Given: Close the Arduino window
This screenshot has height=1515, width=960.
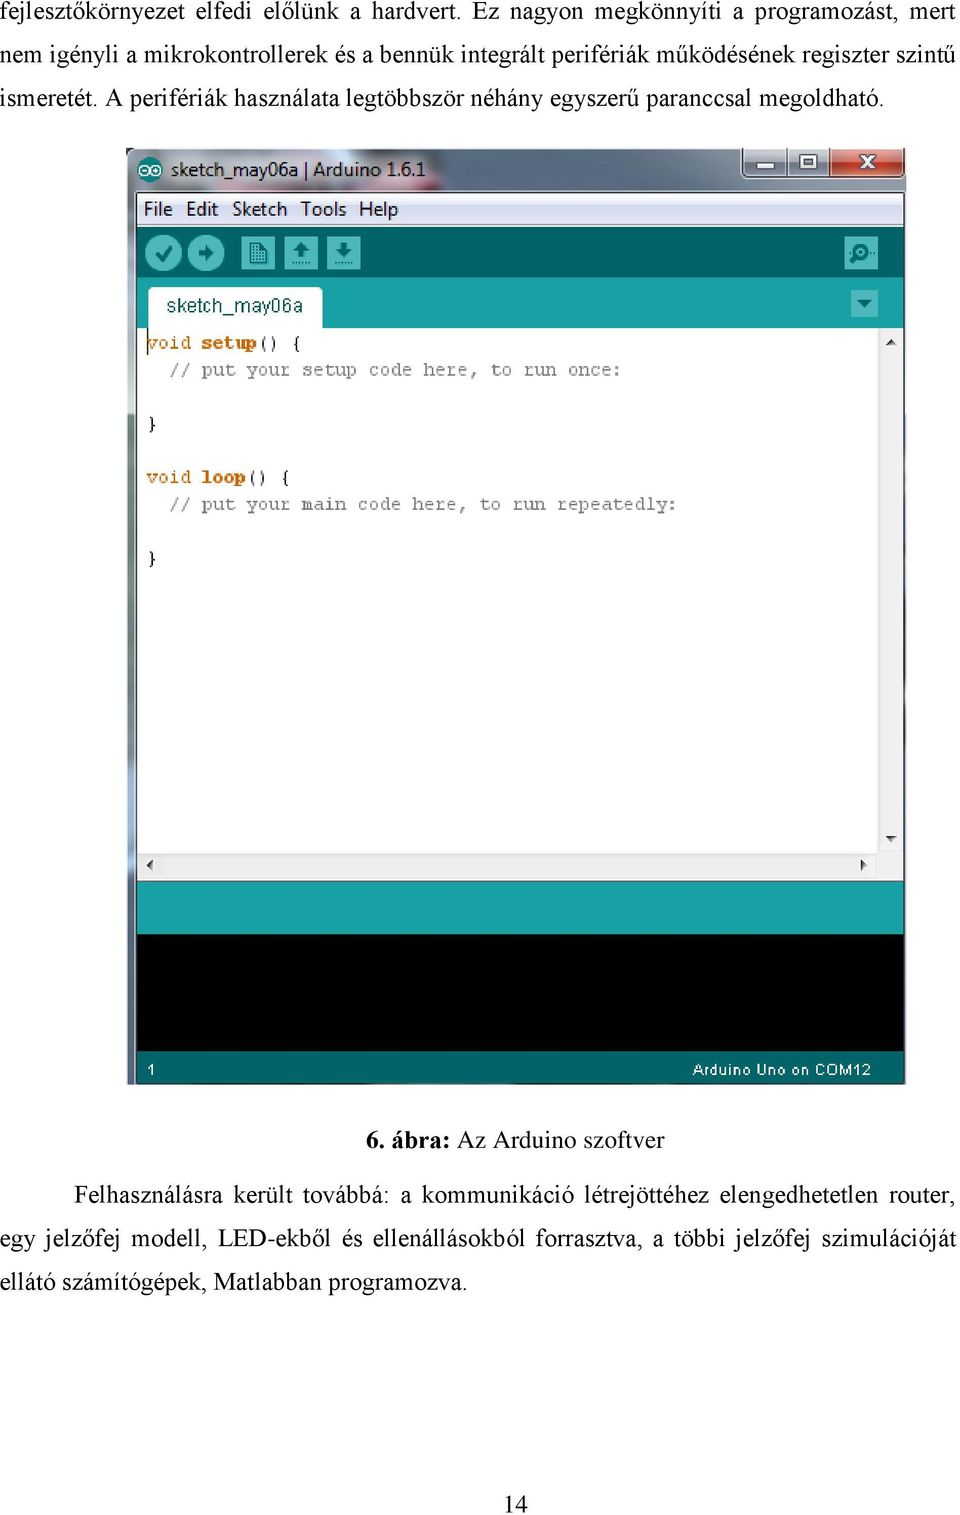Looking at the screenshot, I should 867,163.
